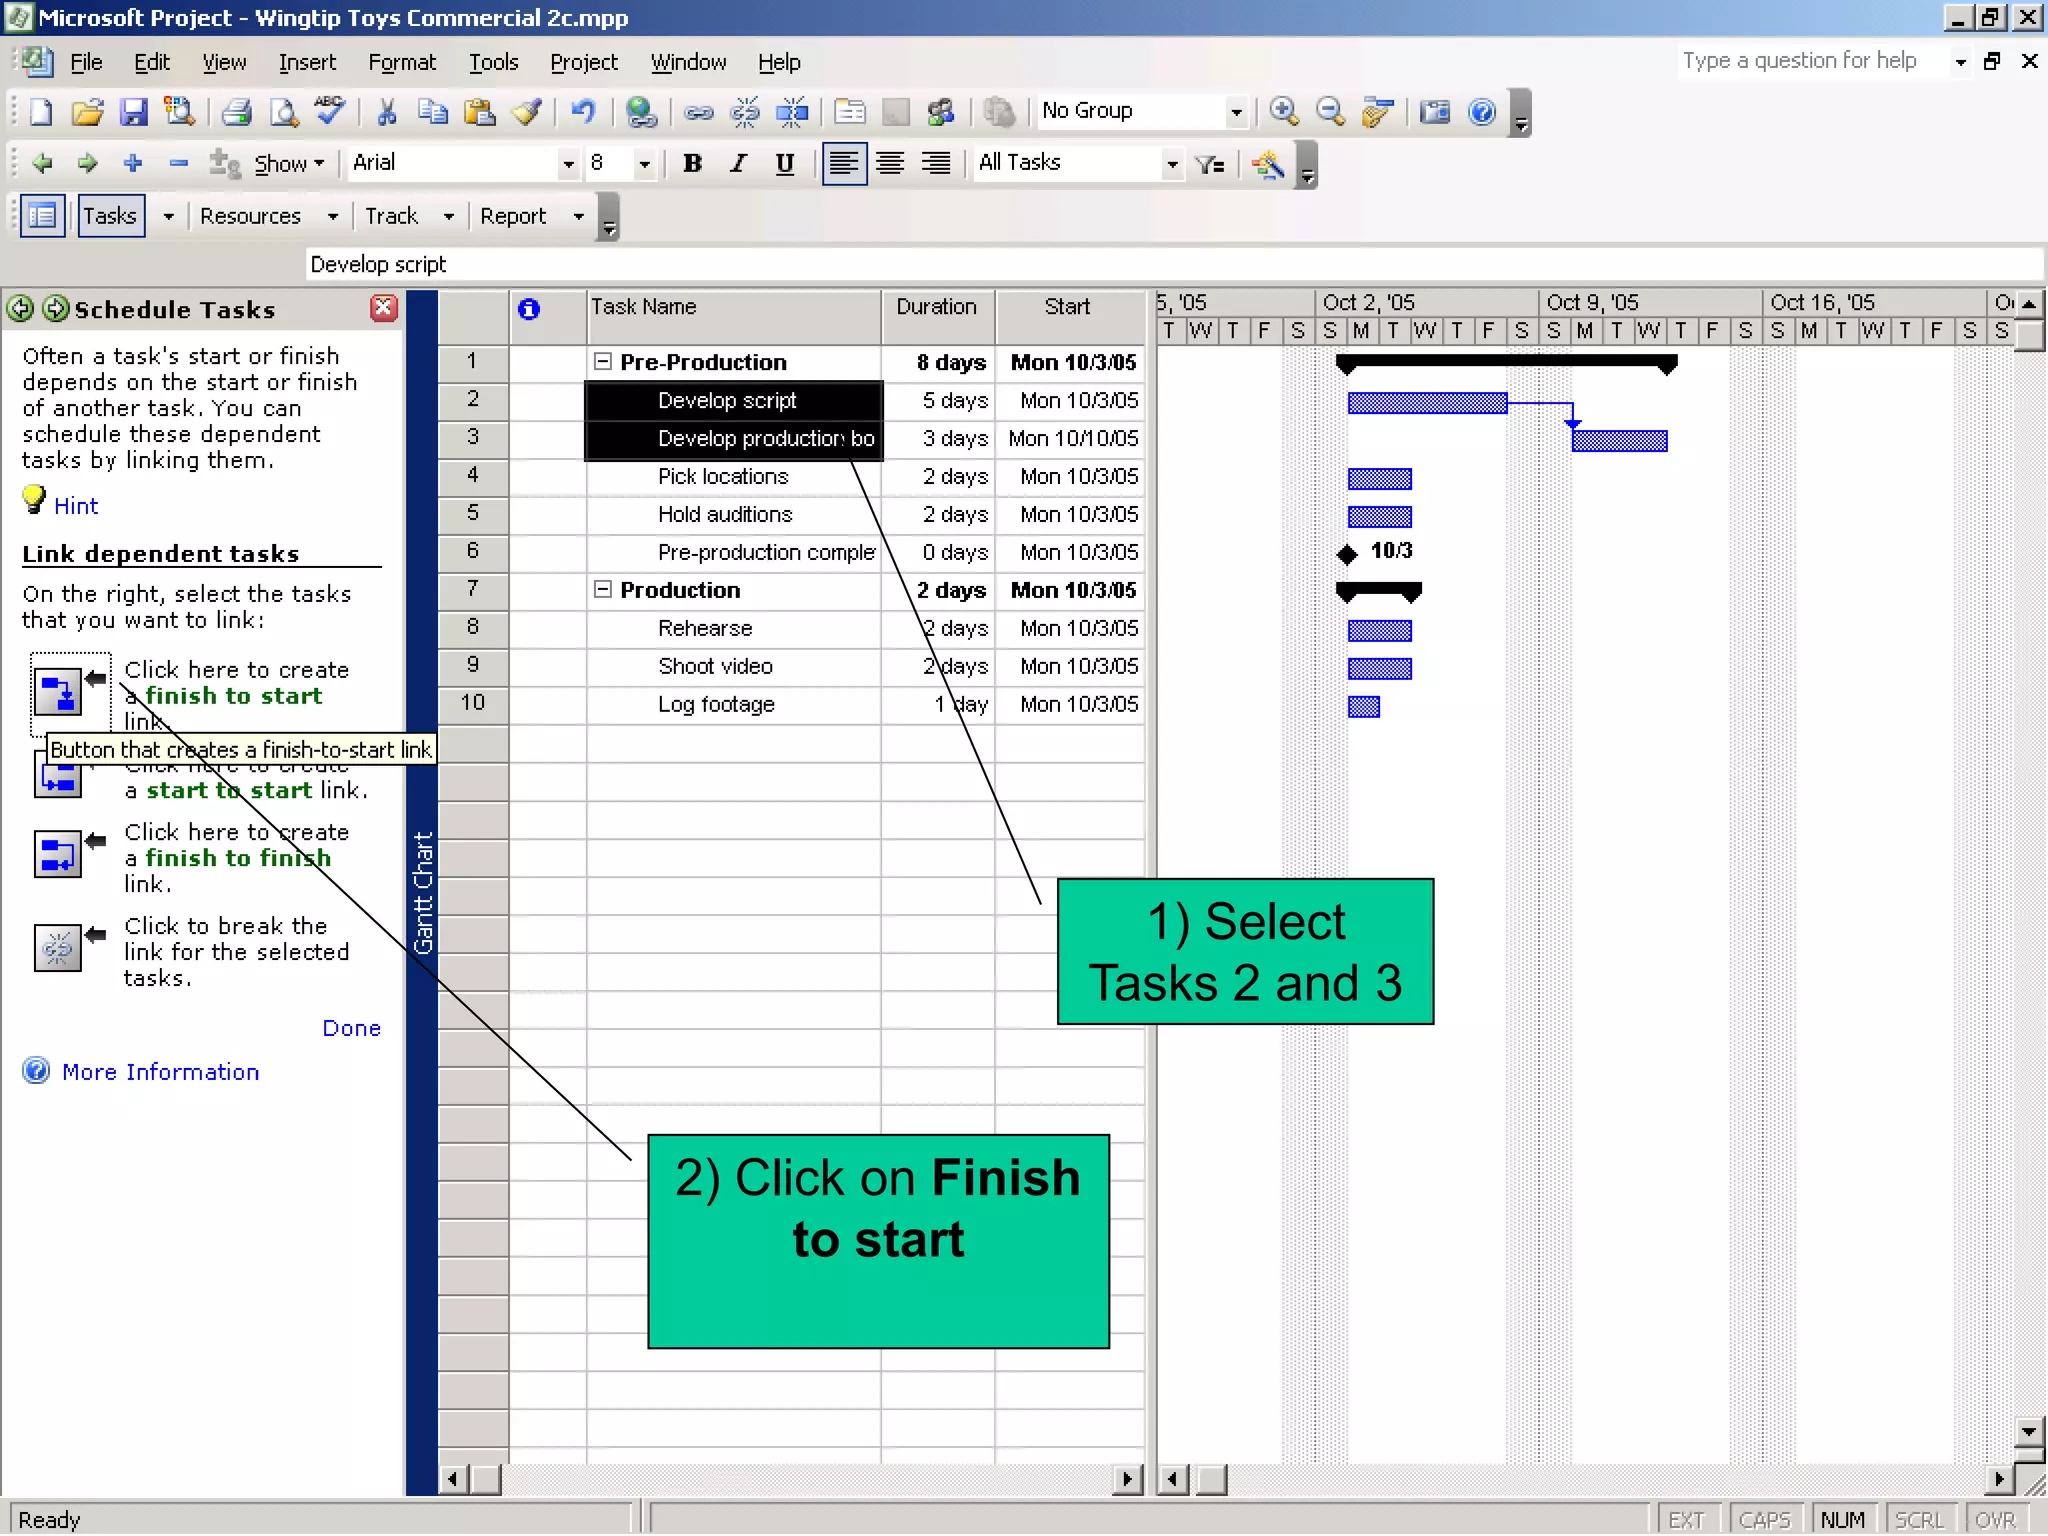
Task: Open Print Preview icon
Action: point(284,112)
